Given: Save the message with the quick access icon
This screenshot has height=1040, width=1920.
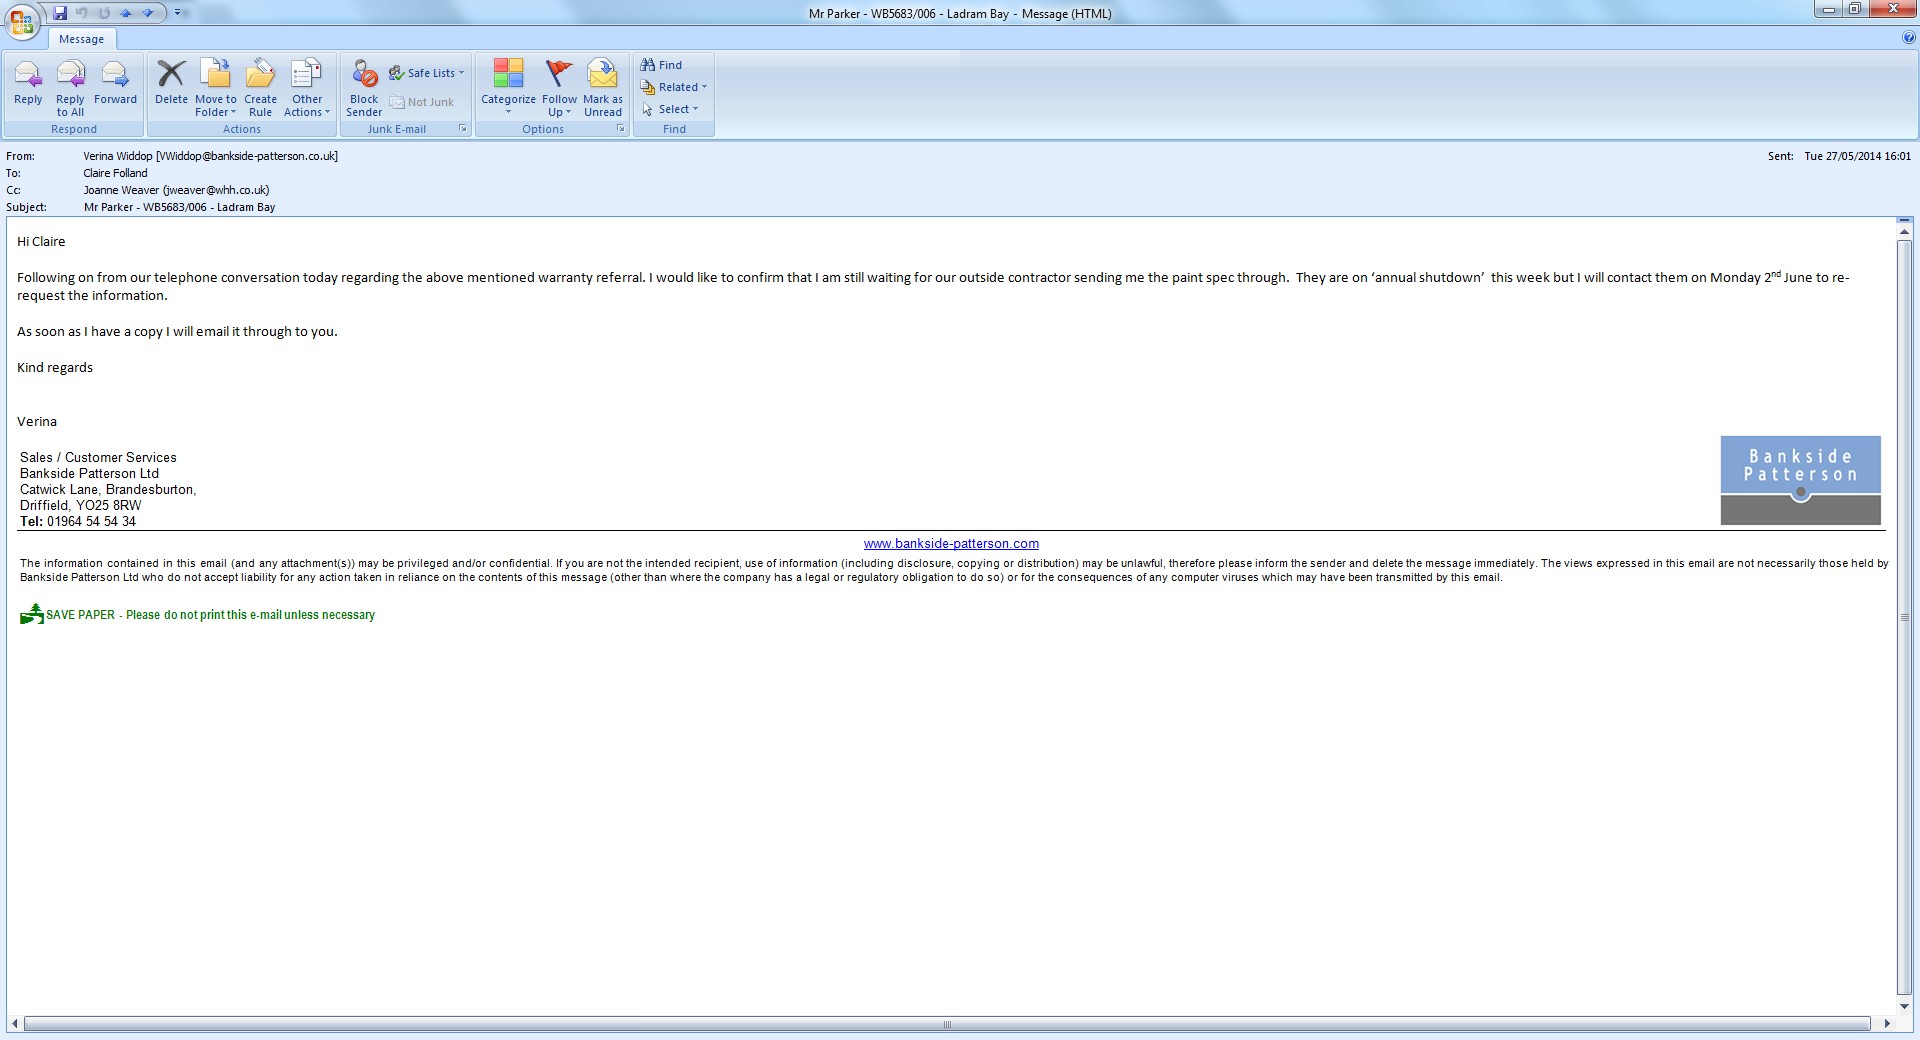Looking at the screenshot, I should tap(60, 13).
